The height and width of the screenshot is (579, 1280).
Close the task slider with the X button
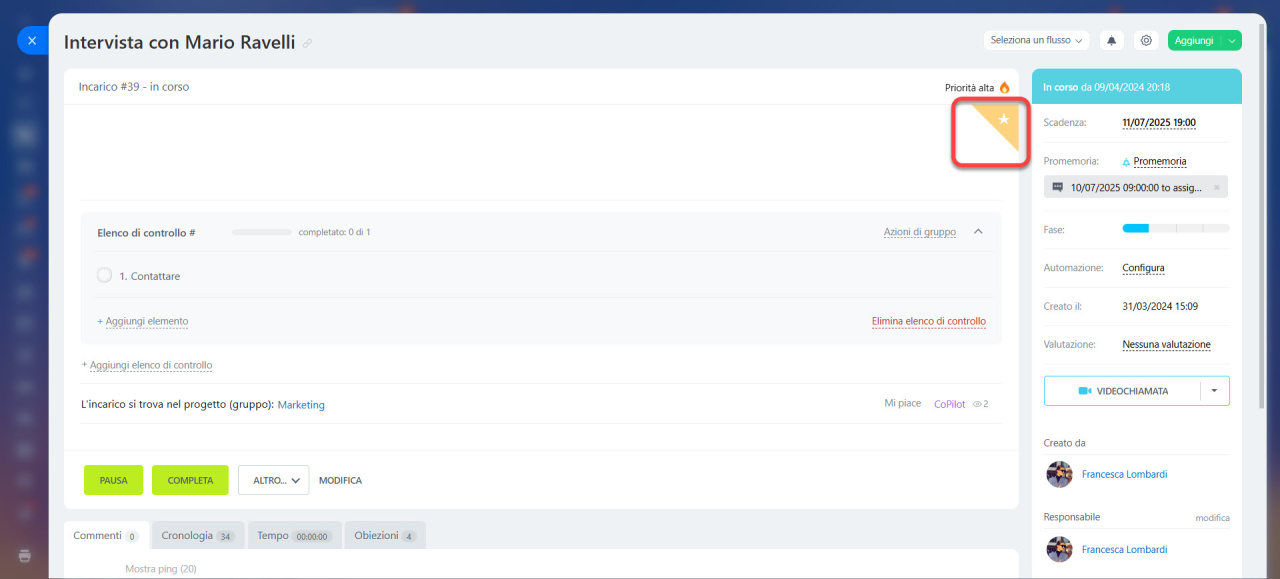tap(32, 41)
